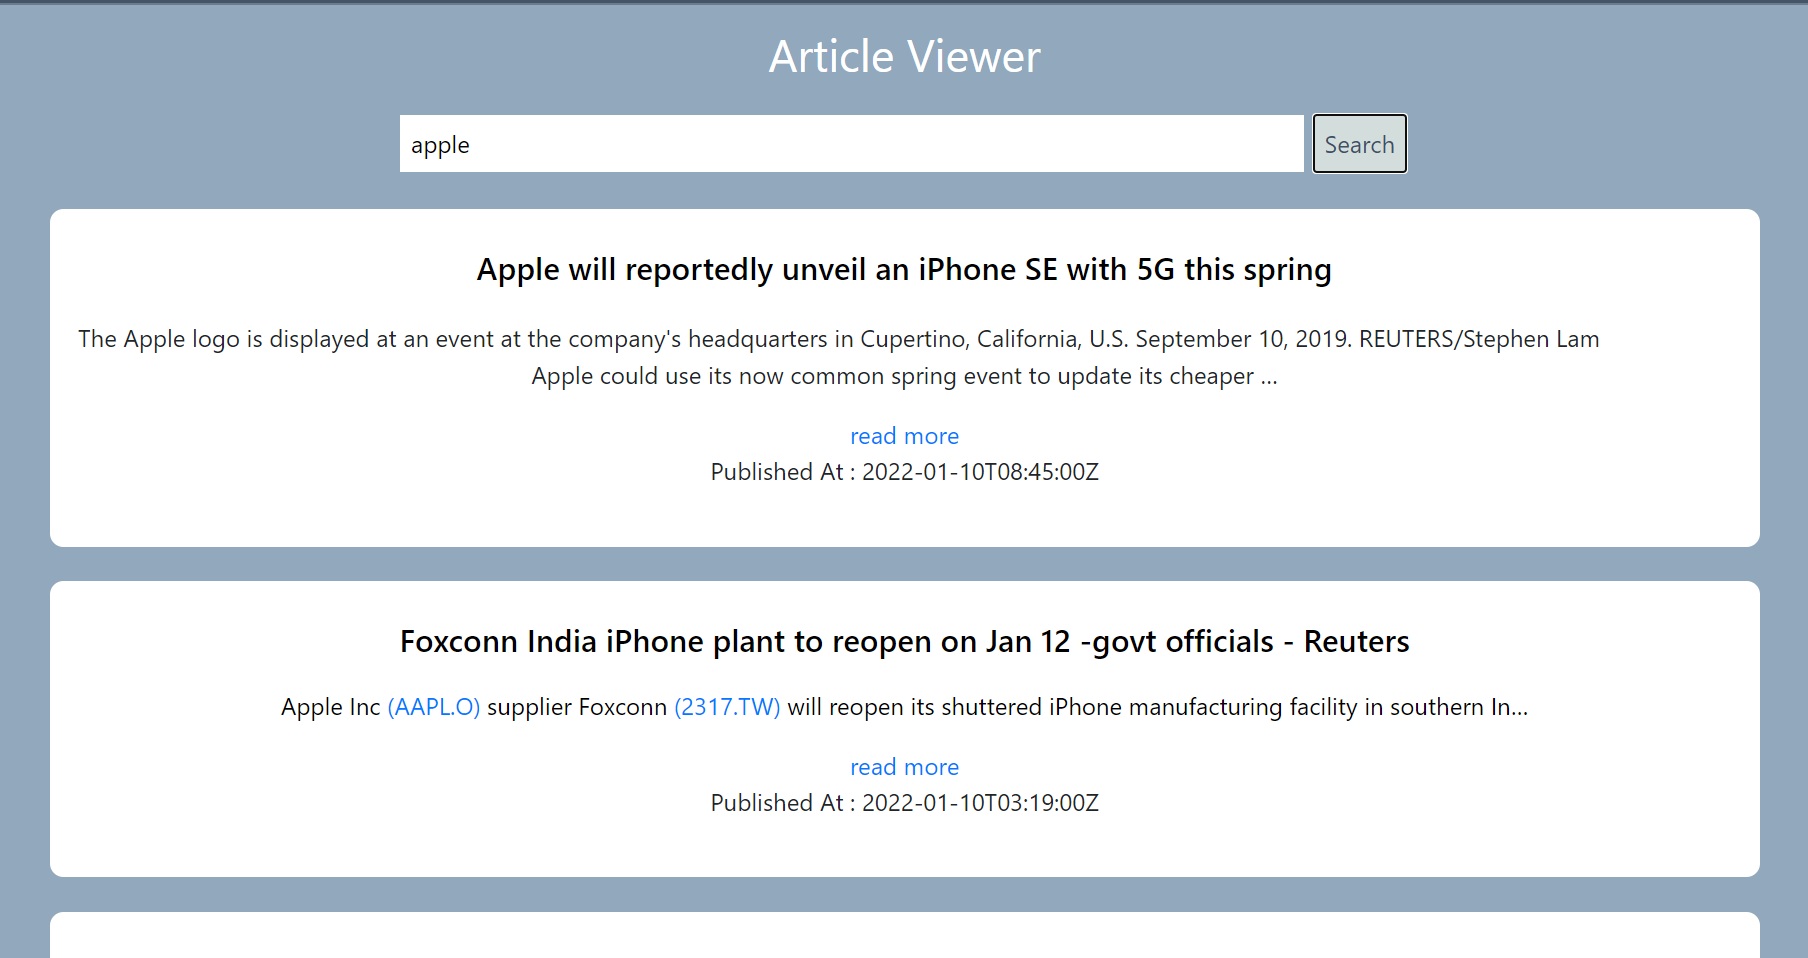Open 'read more' for Foxconn India article
This screenshot has width=1808, height=958.
904,767
